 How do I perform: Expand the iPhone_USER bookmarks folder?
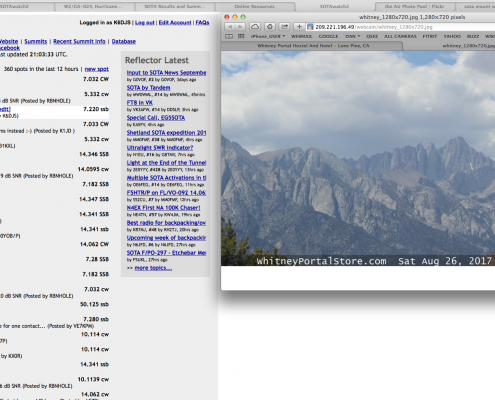[268, 36]
